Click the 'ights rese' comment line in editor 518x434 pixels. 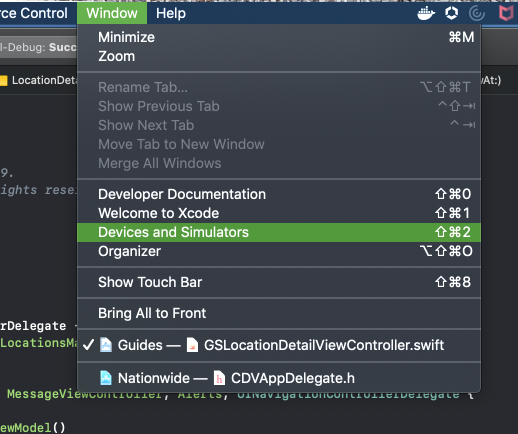tap(38, 190)
